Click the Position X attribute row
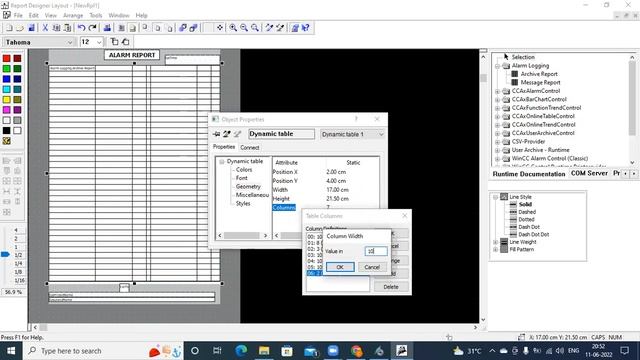The height and width of the screenshot is (360, 640). pos(325,172)
